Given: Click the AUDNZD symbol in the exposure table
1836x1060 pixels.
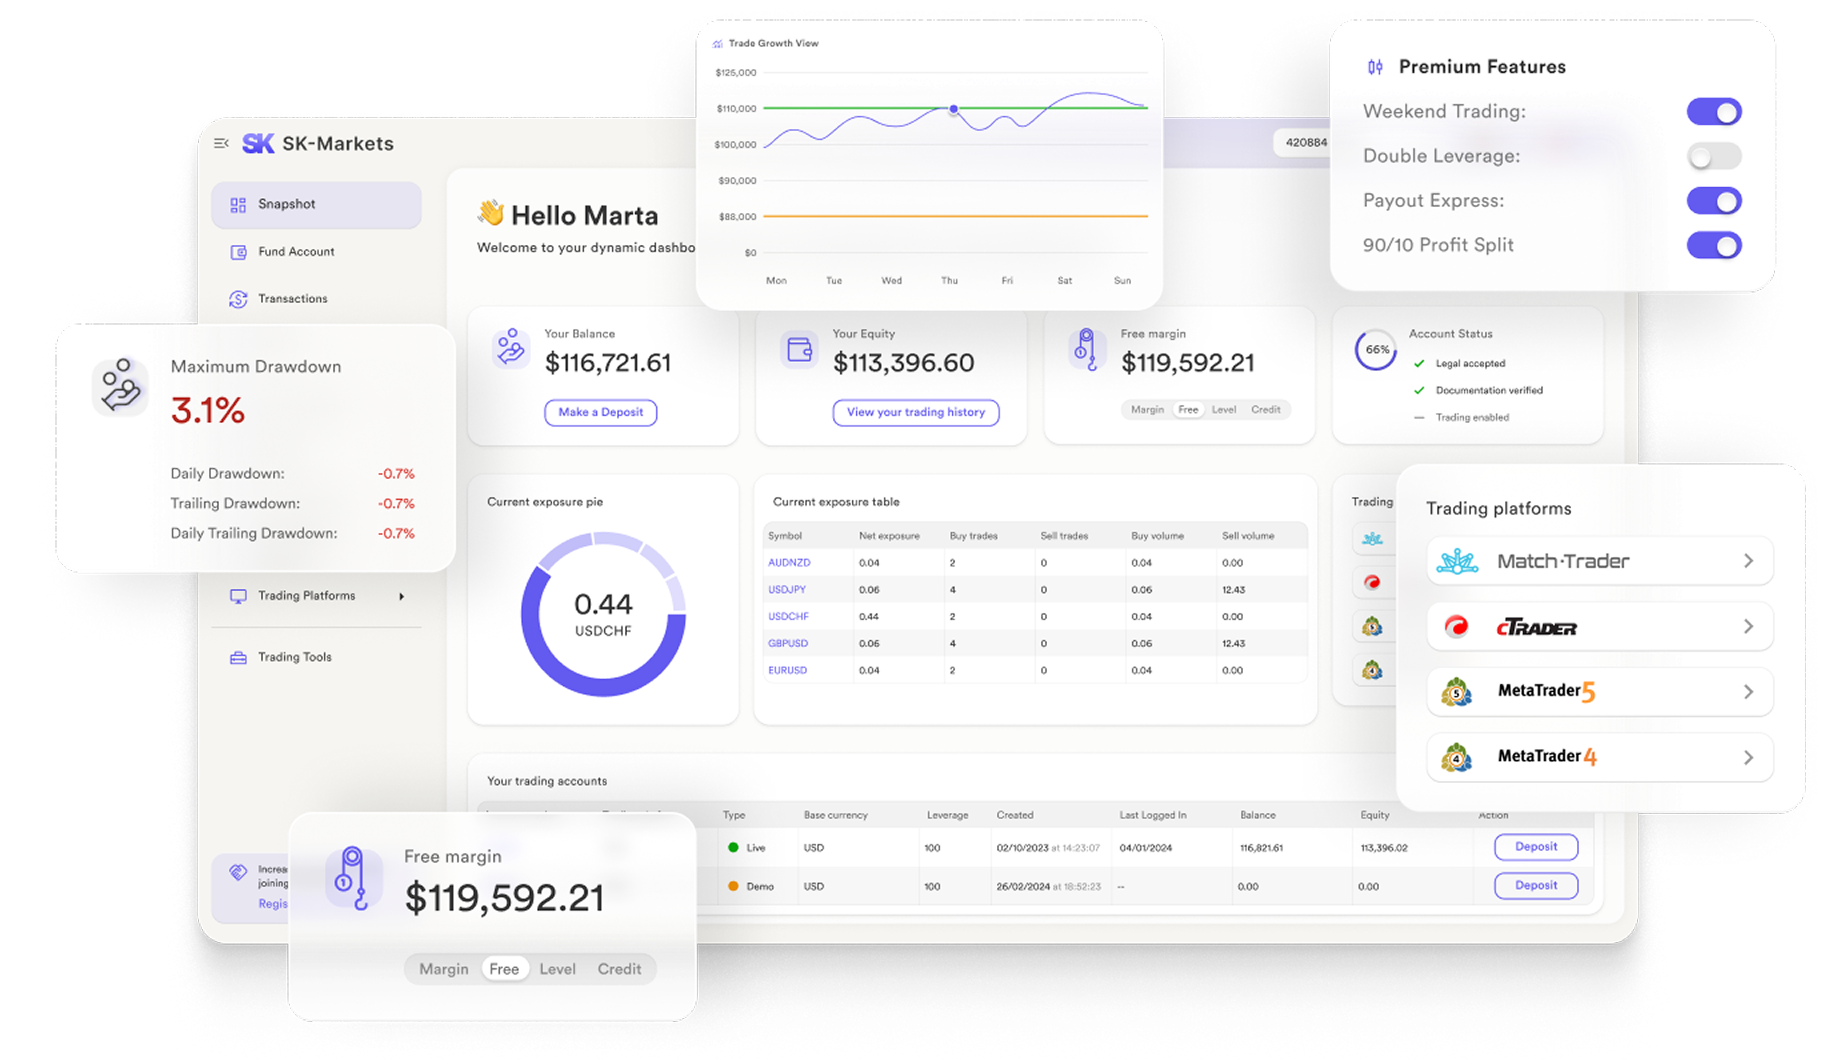Looking at the screenshot, I should coord(789,563).
